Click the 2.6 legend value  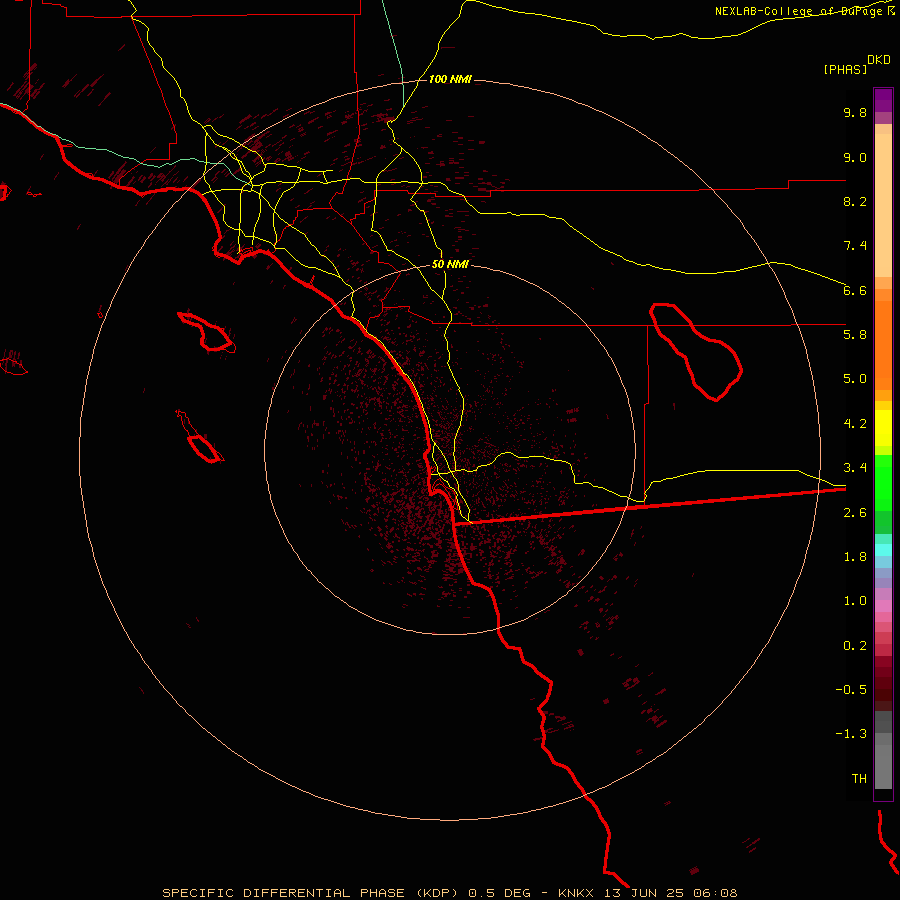point(855,513)
